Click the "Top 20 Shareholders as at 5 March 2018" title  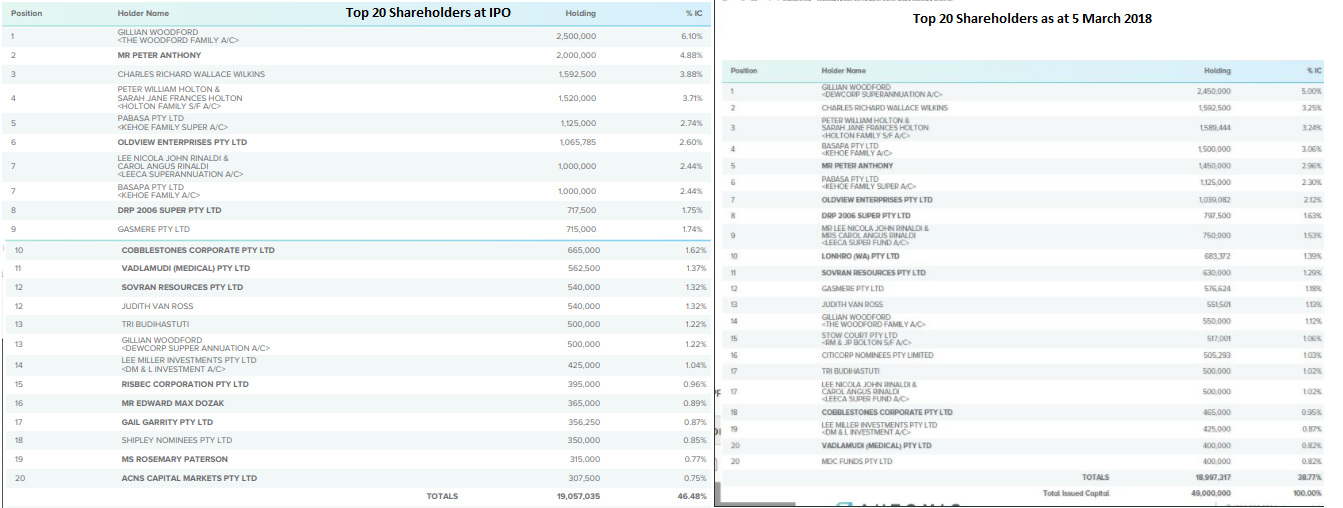pyautogui.click(x=1032, y=18)
